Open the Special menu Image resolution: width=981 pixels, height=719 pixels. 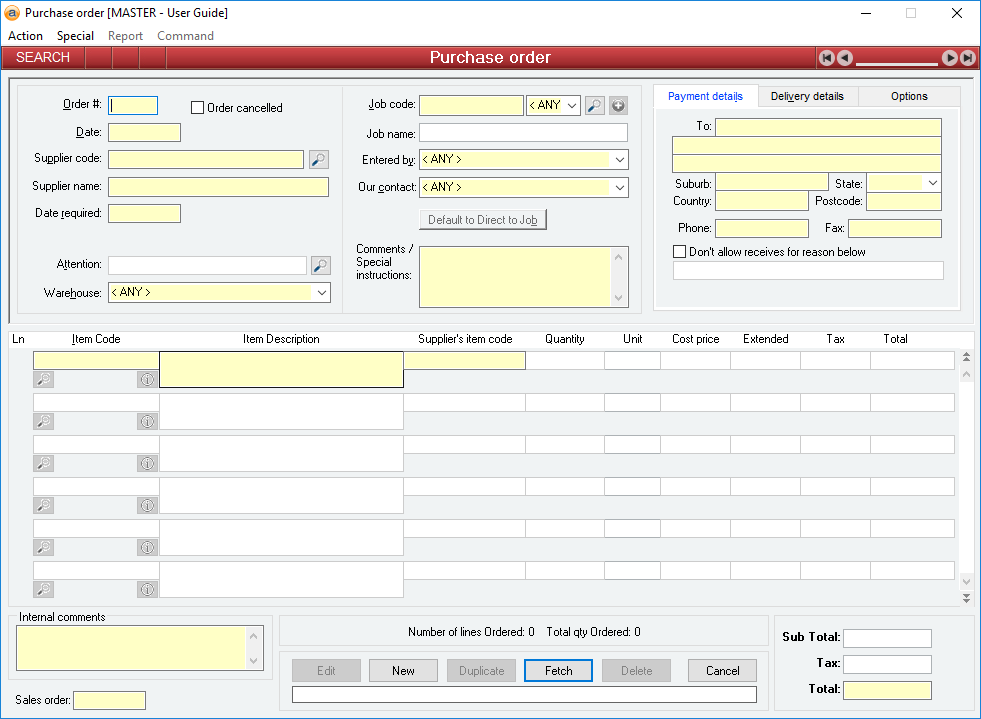pos(75,36)
